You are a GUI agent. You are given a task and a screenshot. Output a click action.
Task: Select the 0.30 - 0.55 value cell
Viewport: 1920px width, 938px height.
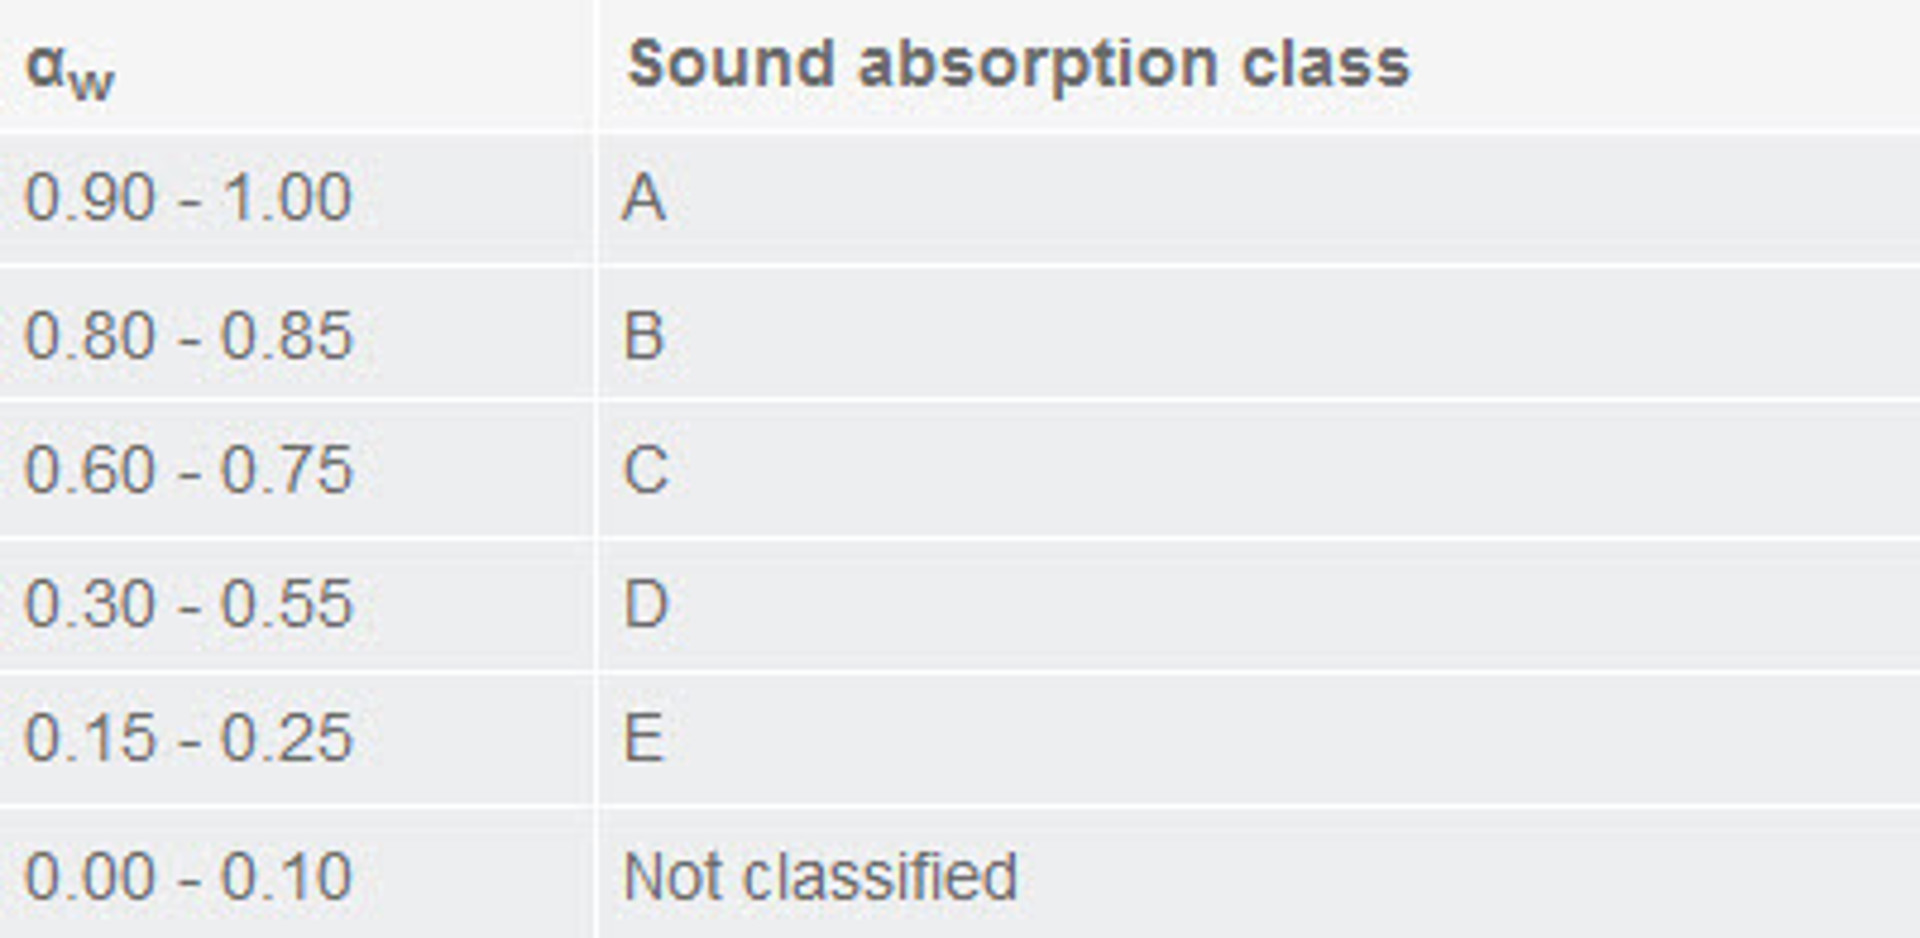(x=188, y=604)
